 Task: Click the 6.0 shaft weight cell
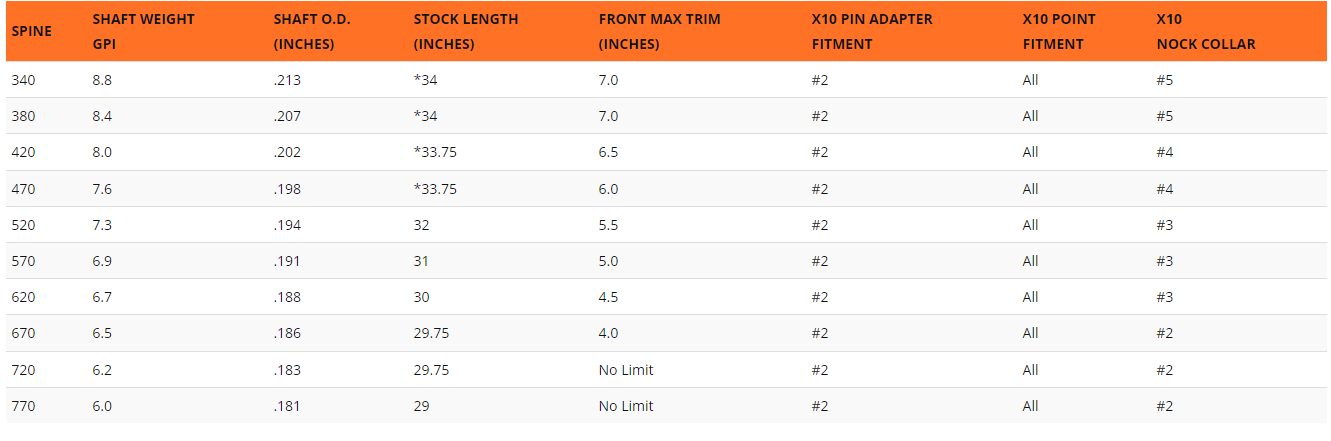[102, 406]
